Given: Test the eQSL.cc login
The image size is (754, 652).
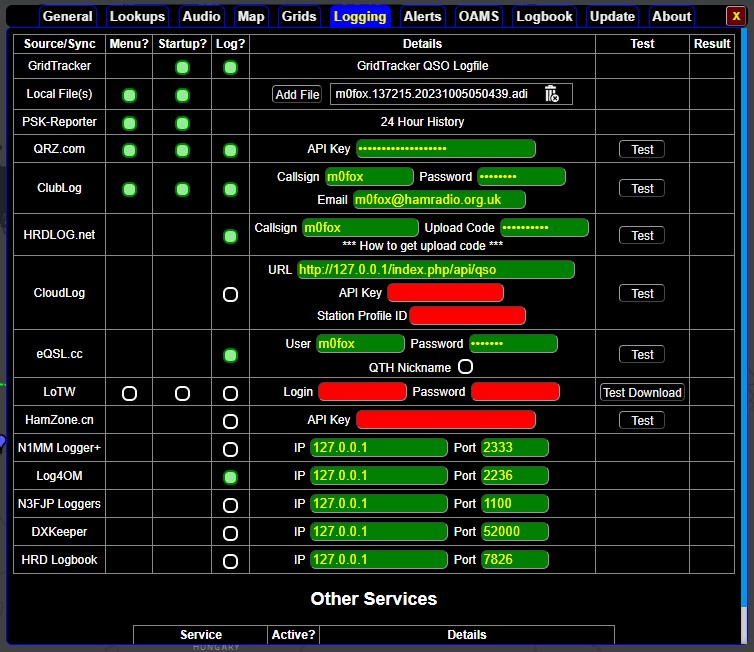Looking at the screenshot, I should [x=642, y=354].
